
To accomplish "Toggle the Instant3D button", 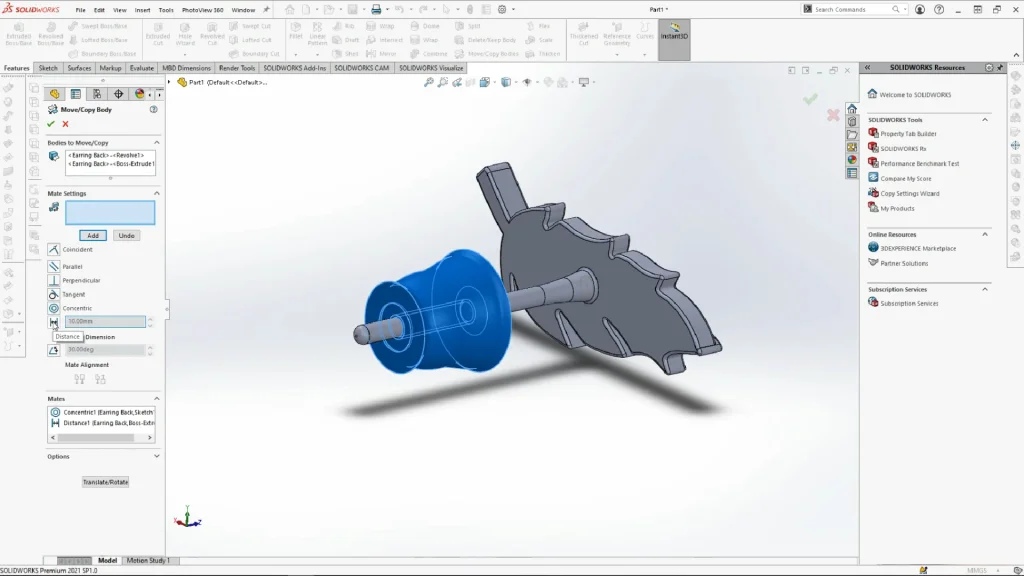I will click(674, 40).
